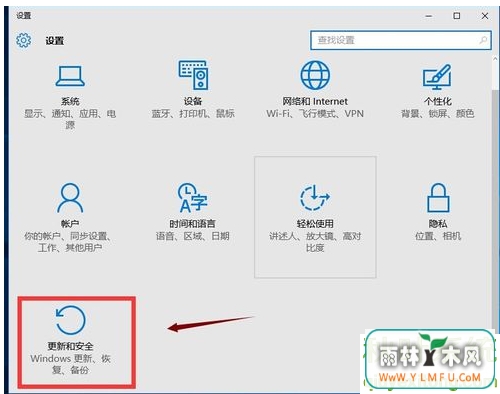Open the 隐私 (Privacy) padlock icon
Viewport: 500px width, 394px height.
click(438, 198)
